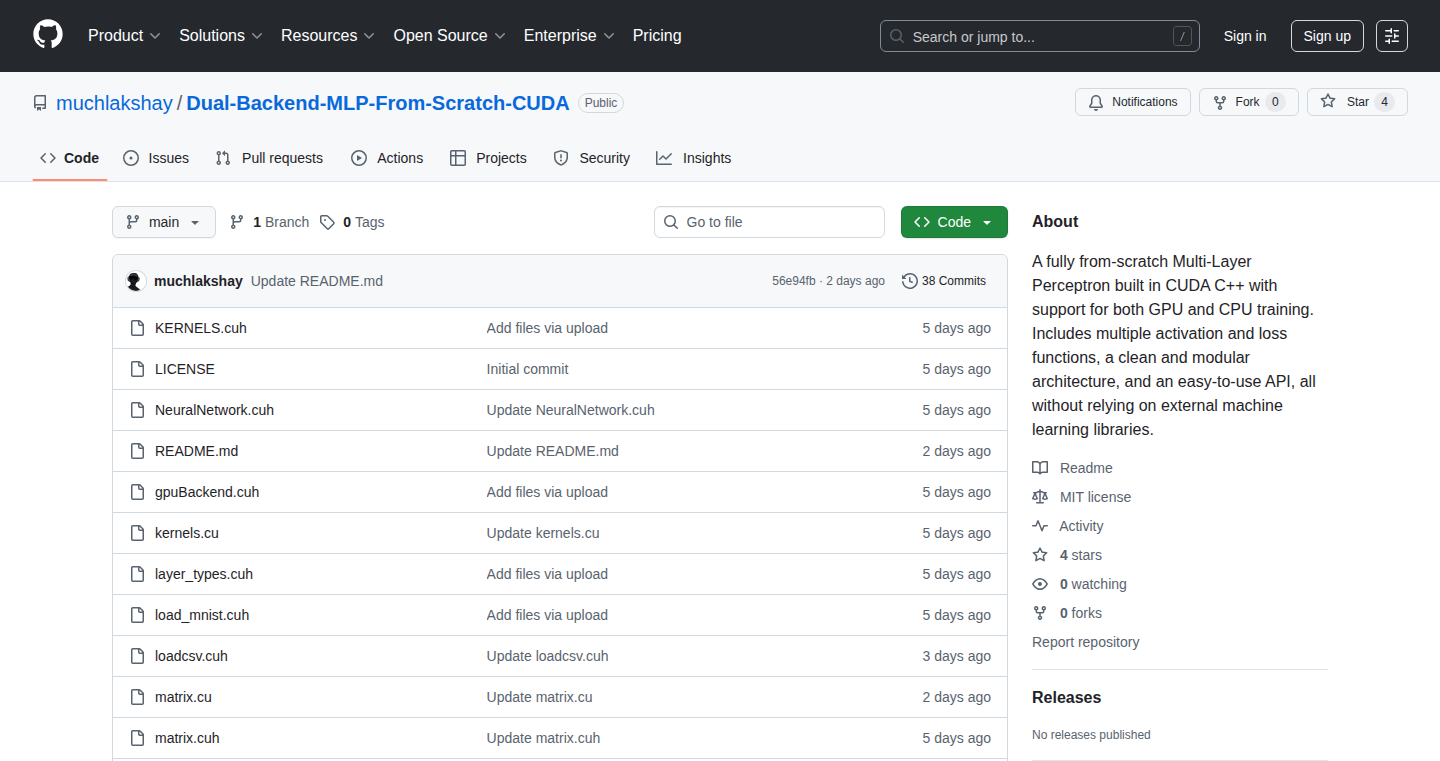Screen dimensions: 1440x761
Task: Open the Update README.md latest commit message
Action: pos(317,281)
